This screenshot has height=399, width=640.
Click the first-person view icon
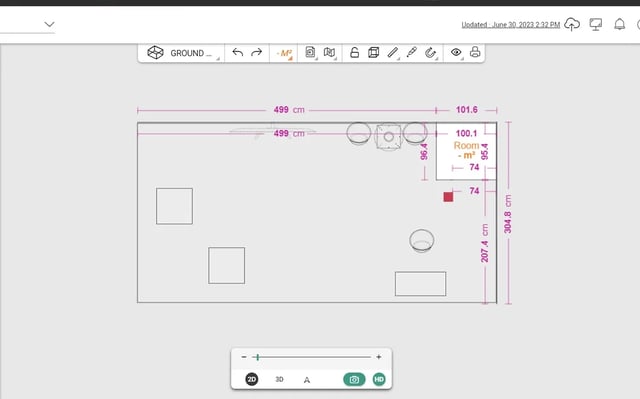307,380
